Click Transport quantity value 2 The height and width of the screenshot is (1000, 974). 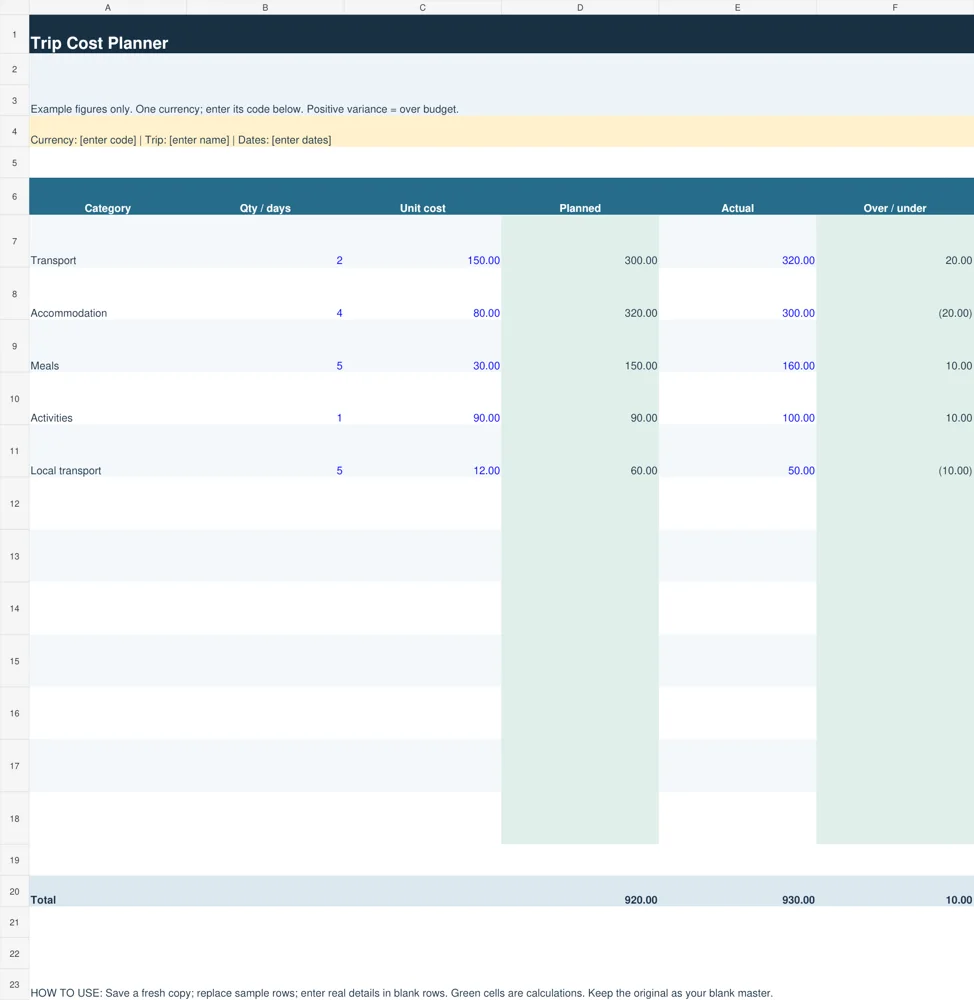[265, 242]
